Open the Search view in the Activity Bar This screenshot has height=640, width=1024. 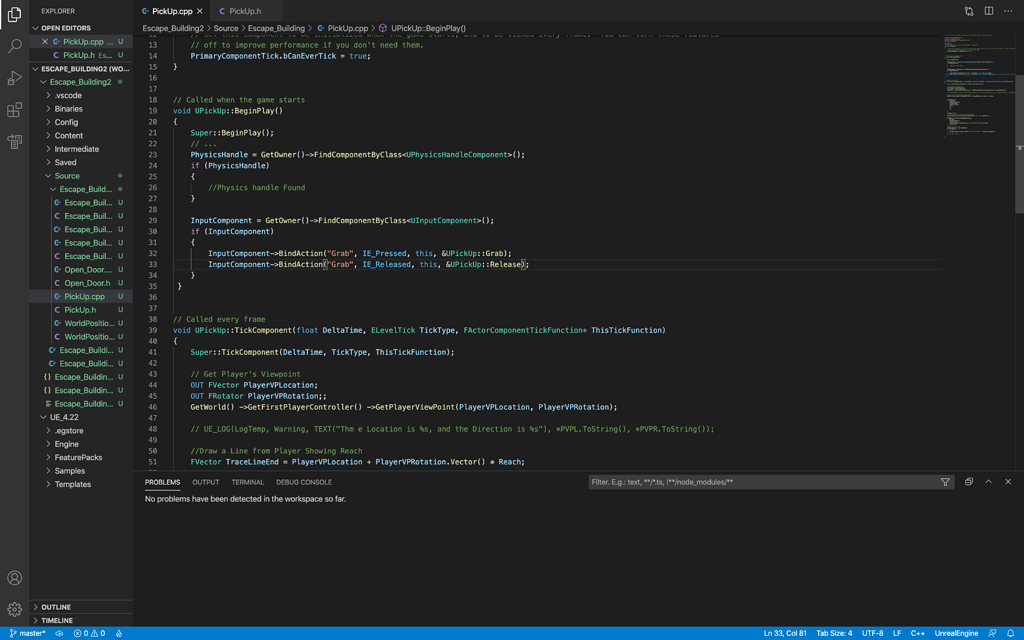[x=14, y=45]
